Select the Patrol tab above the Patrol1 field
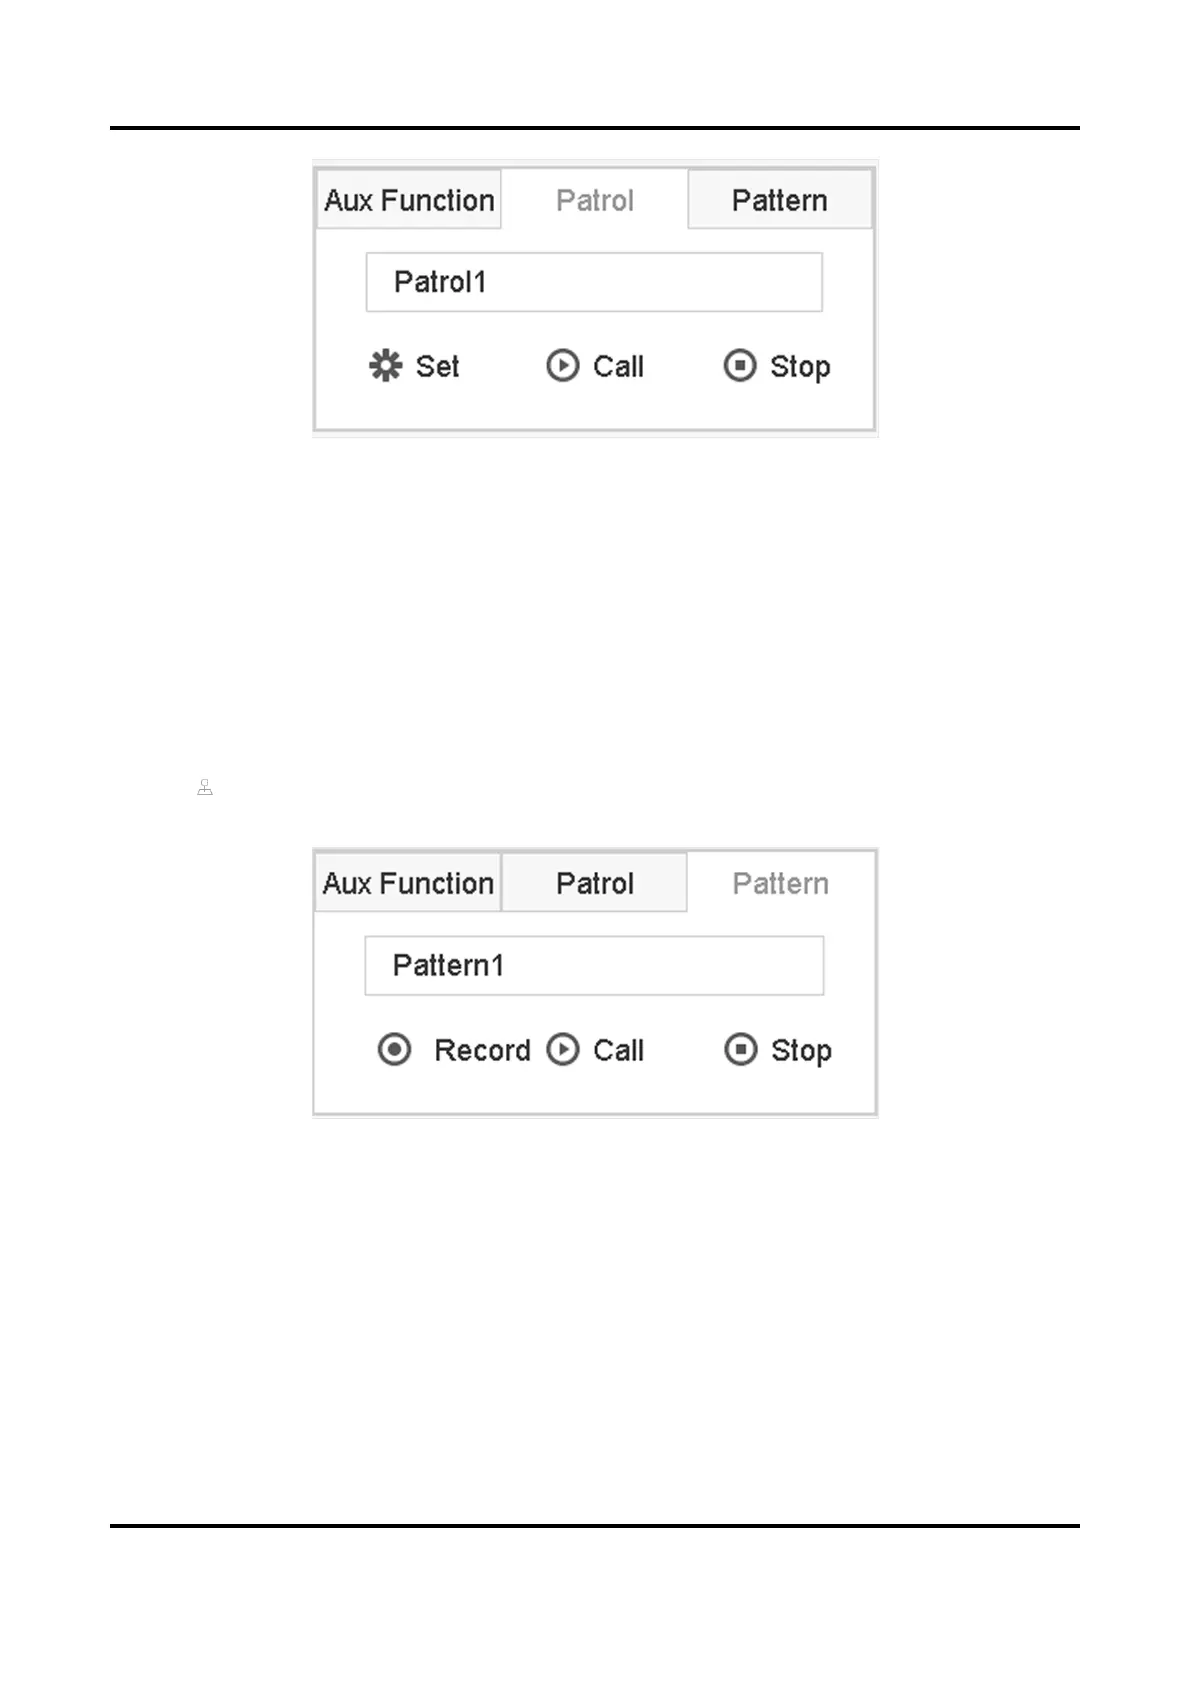Viewport: 1191px width, 1684px height. [594, 200]
